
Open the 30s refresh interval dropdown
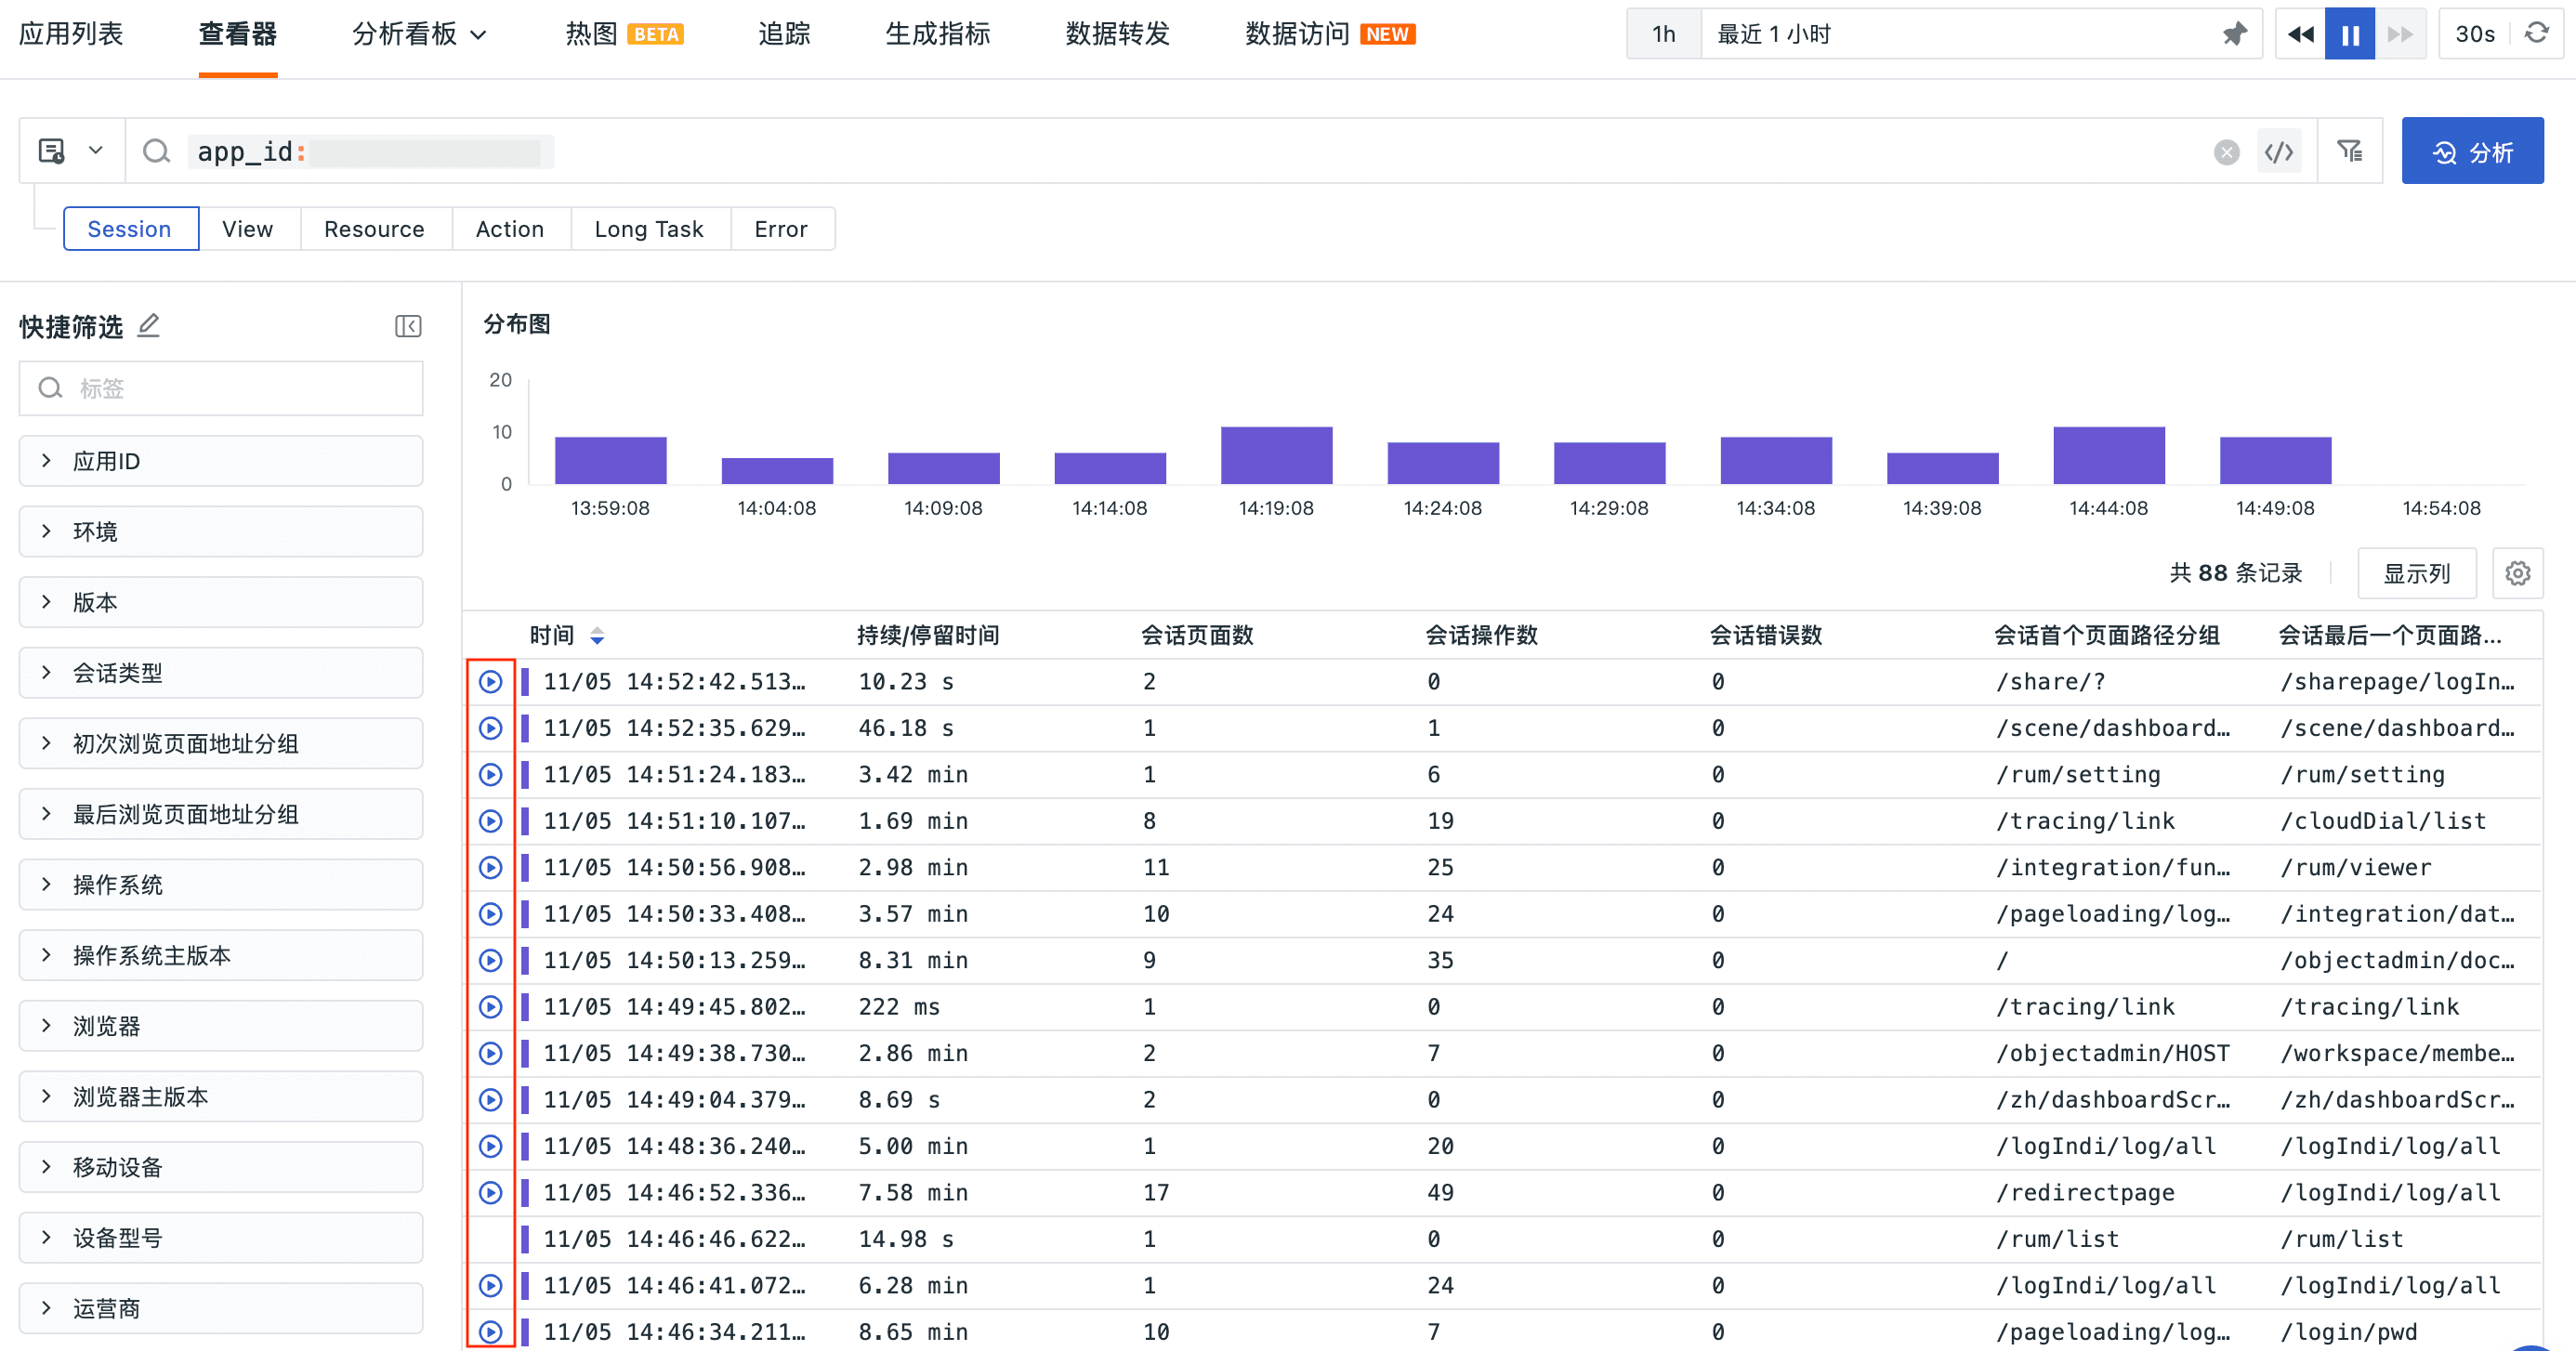pyautogui.click(x=2474, y=34)
